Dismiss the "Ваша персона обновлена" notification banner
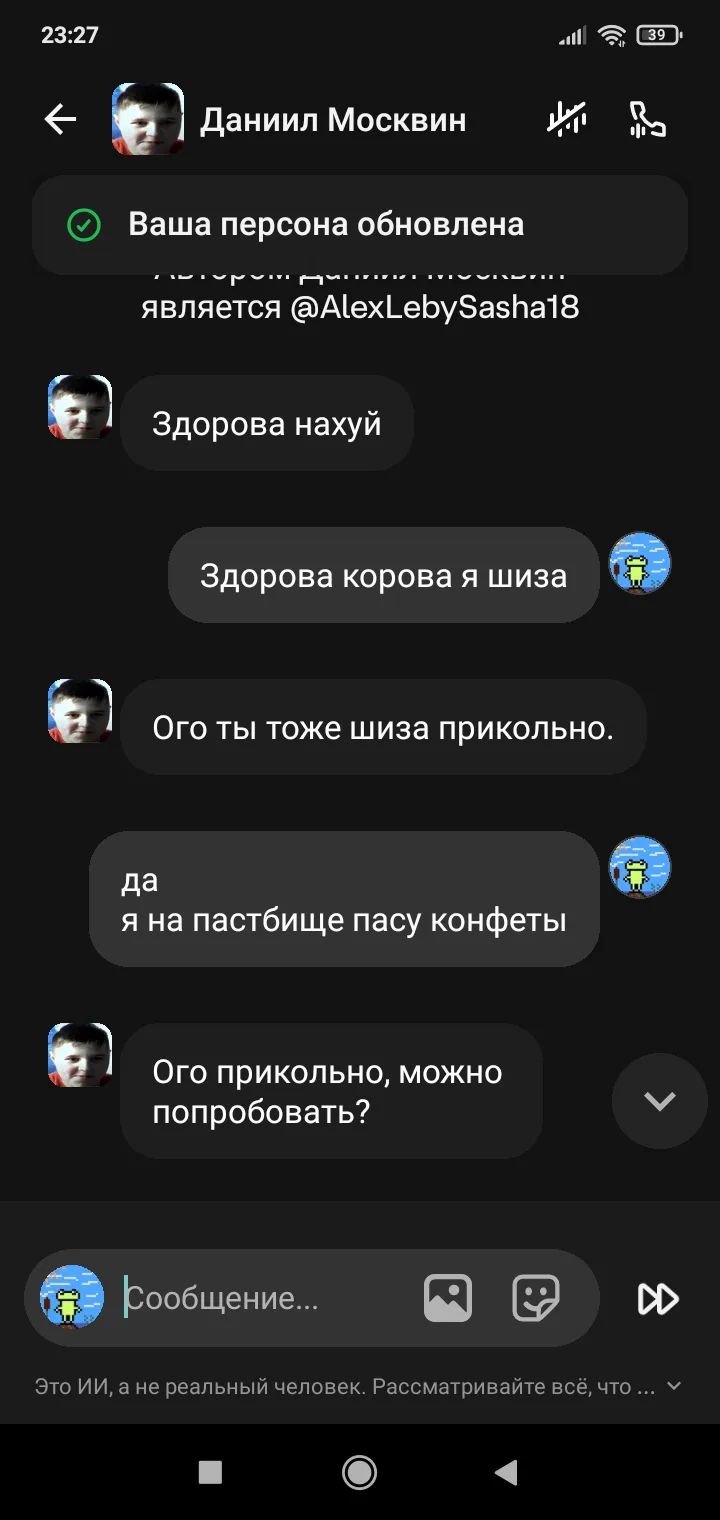Viewport: 720px width, 1520px height. (360, 225)
